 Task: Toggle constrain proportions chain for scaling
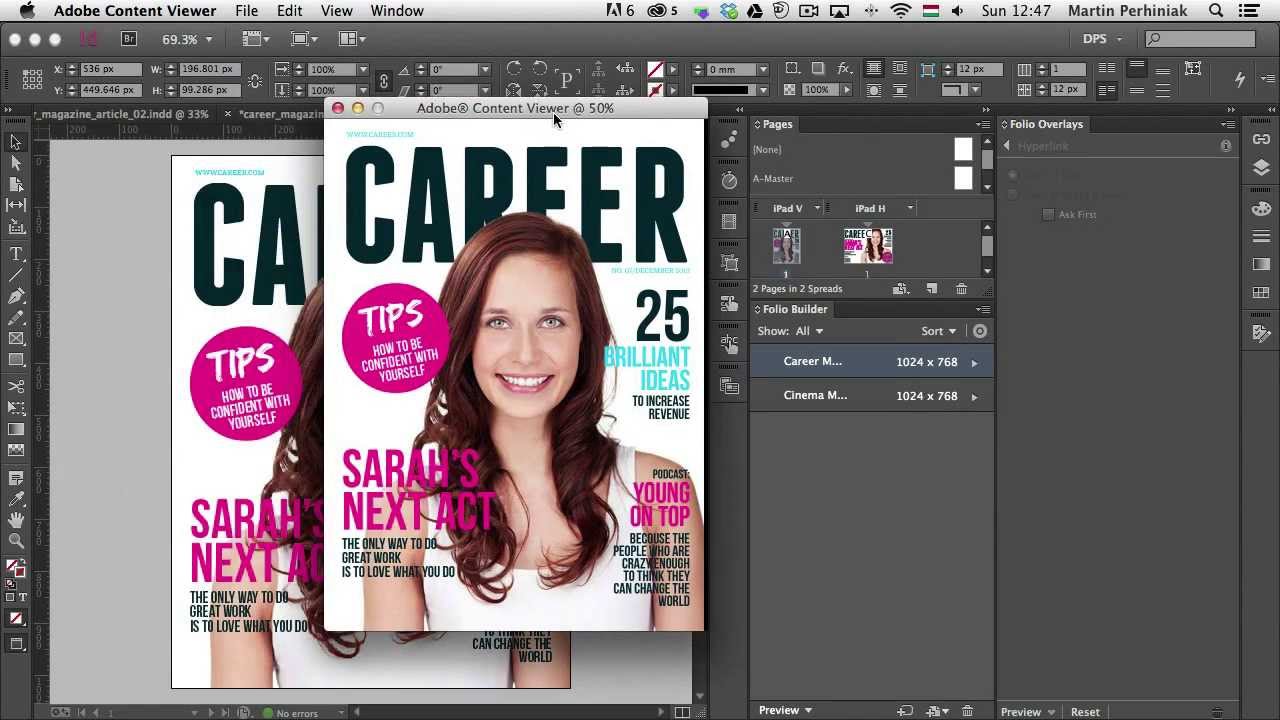[x=383, y=80]
